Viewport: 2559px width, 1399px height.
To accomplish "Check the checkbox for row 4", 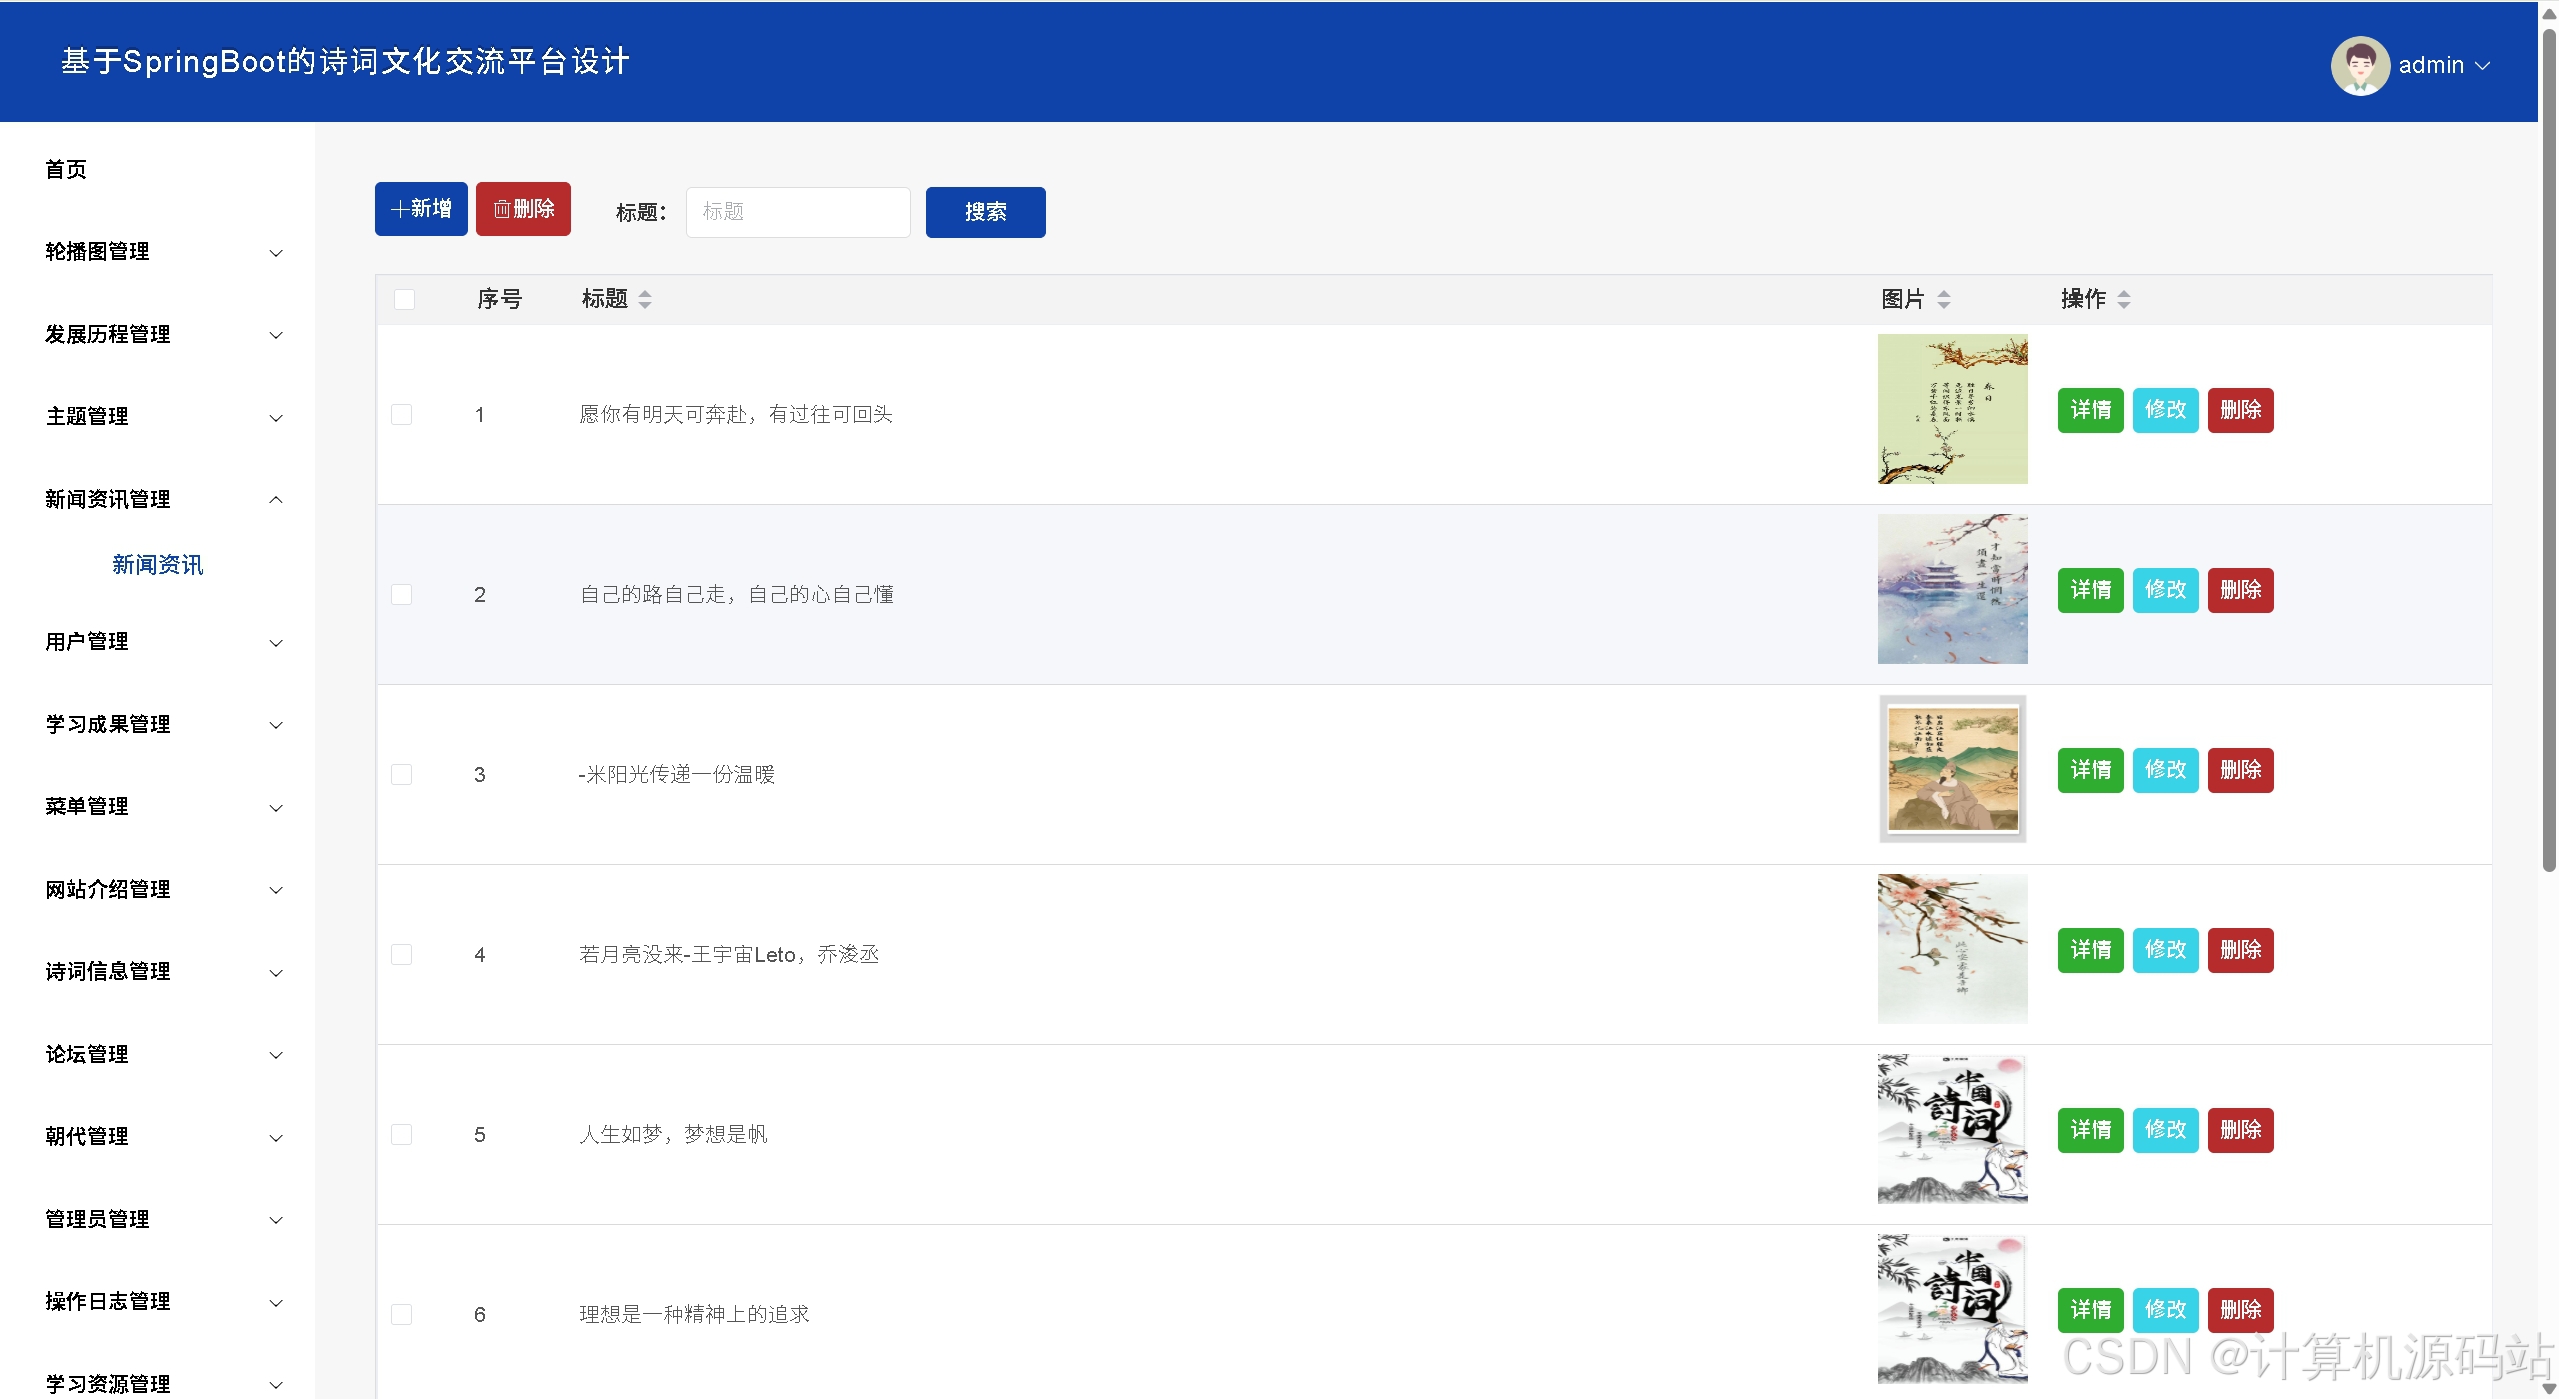I will 401,954.
